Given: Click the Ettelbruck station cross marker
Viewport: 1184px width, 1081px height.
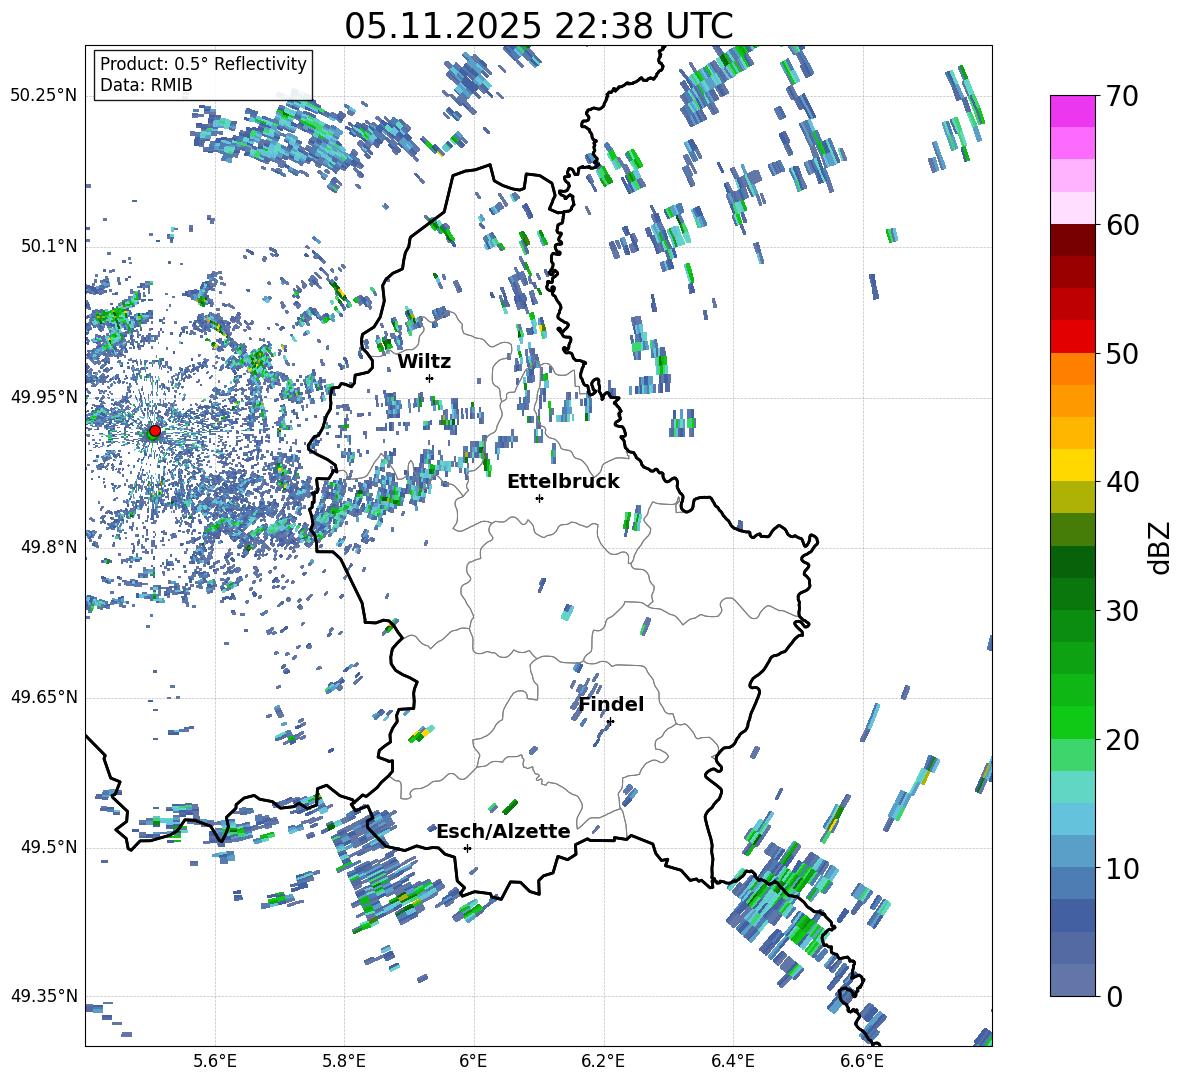Looking at the screenshot, I should coord(539,498).
